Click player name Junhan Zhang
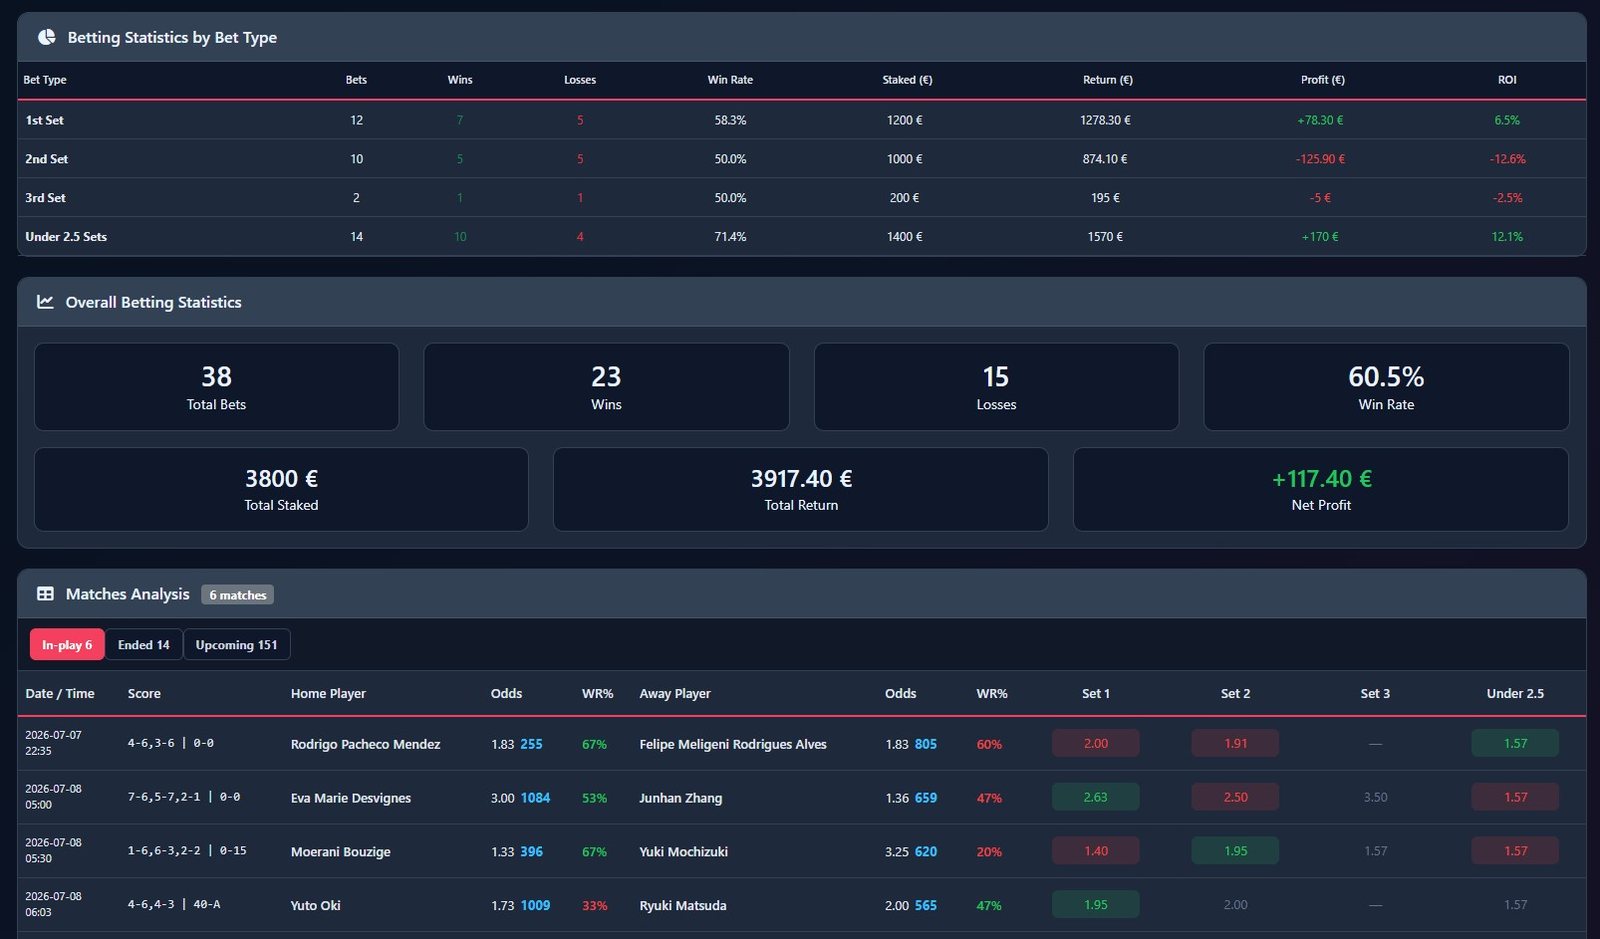 coord(680,798)
